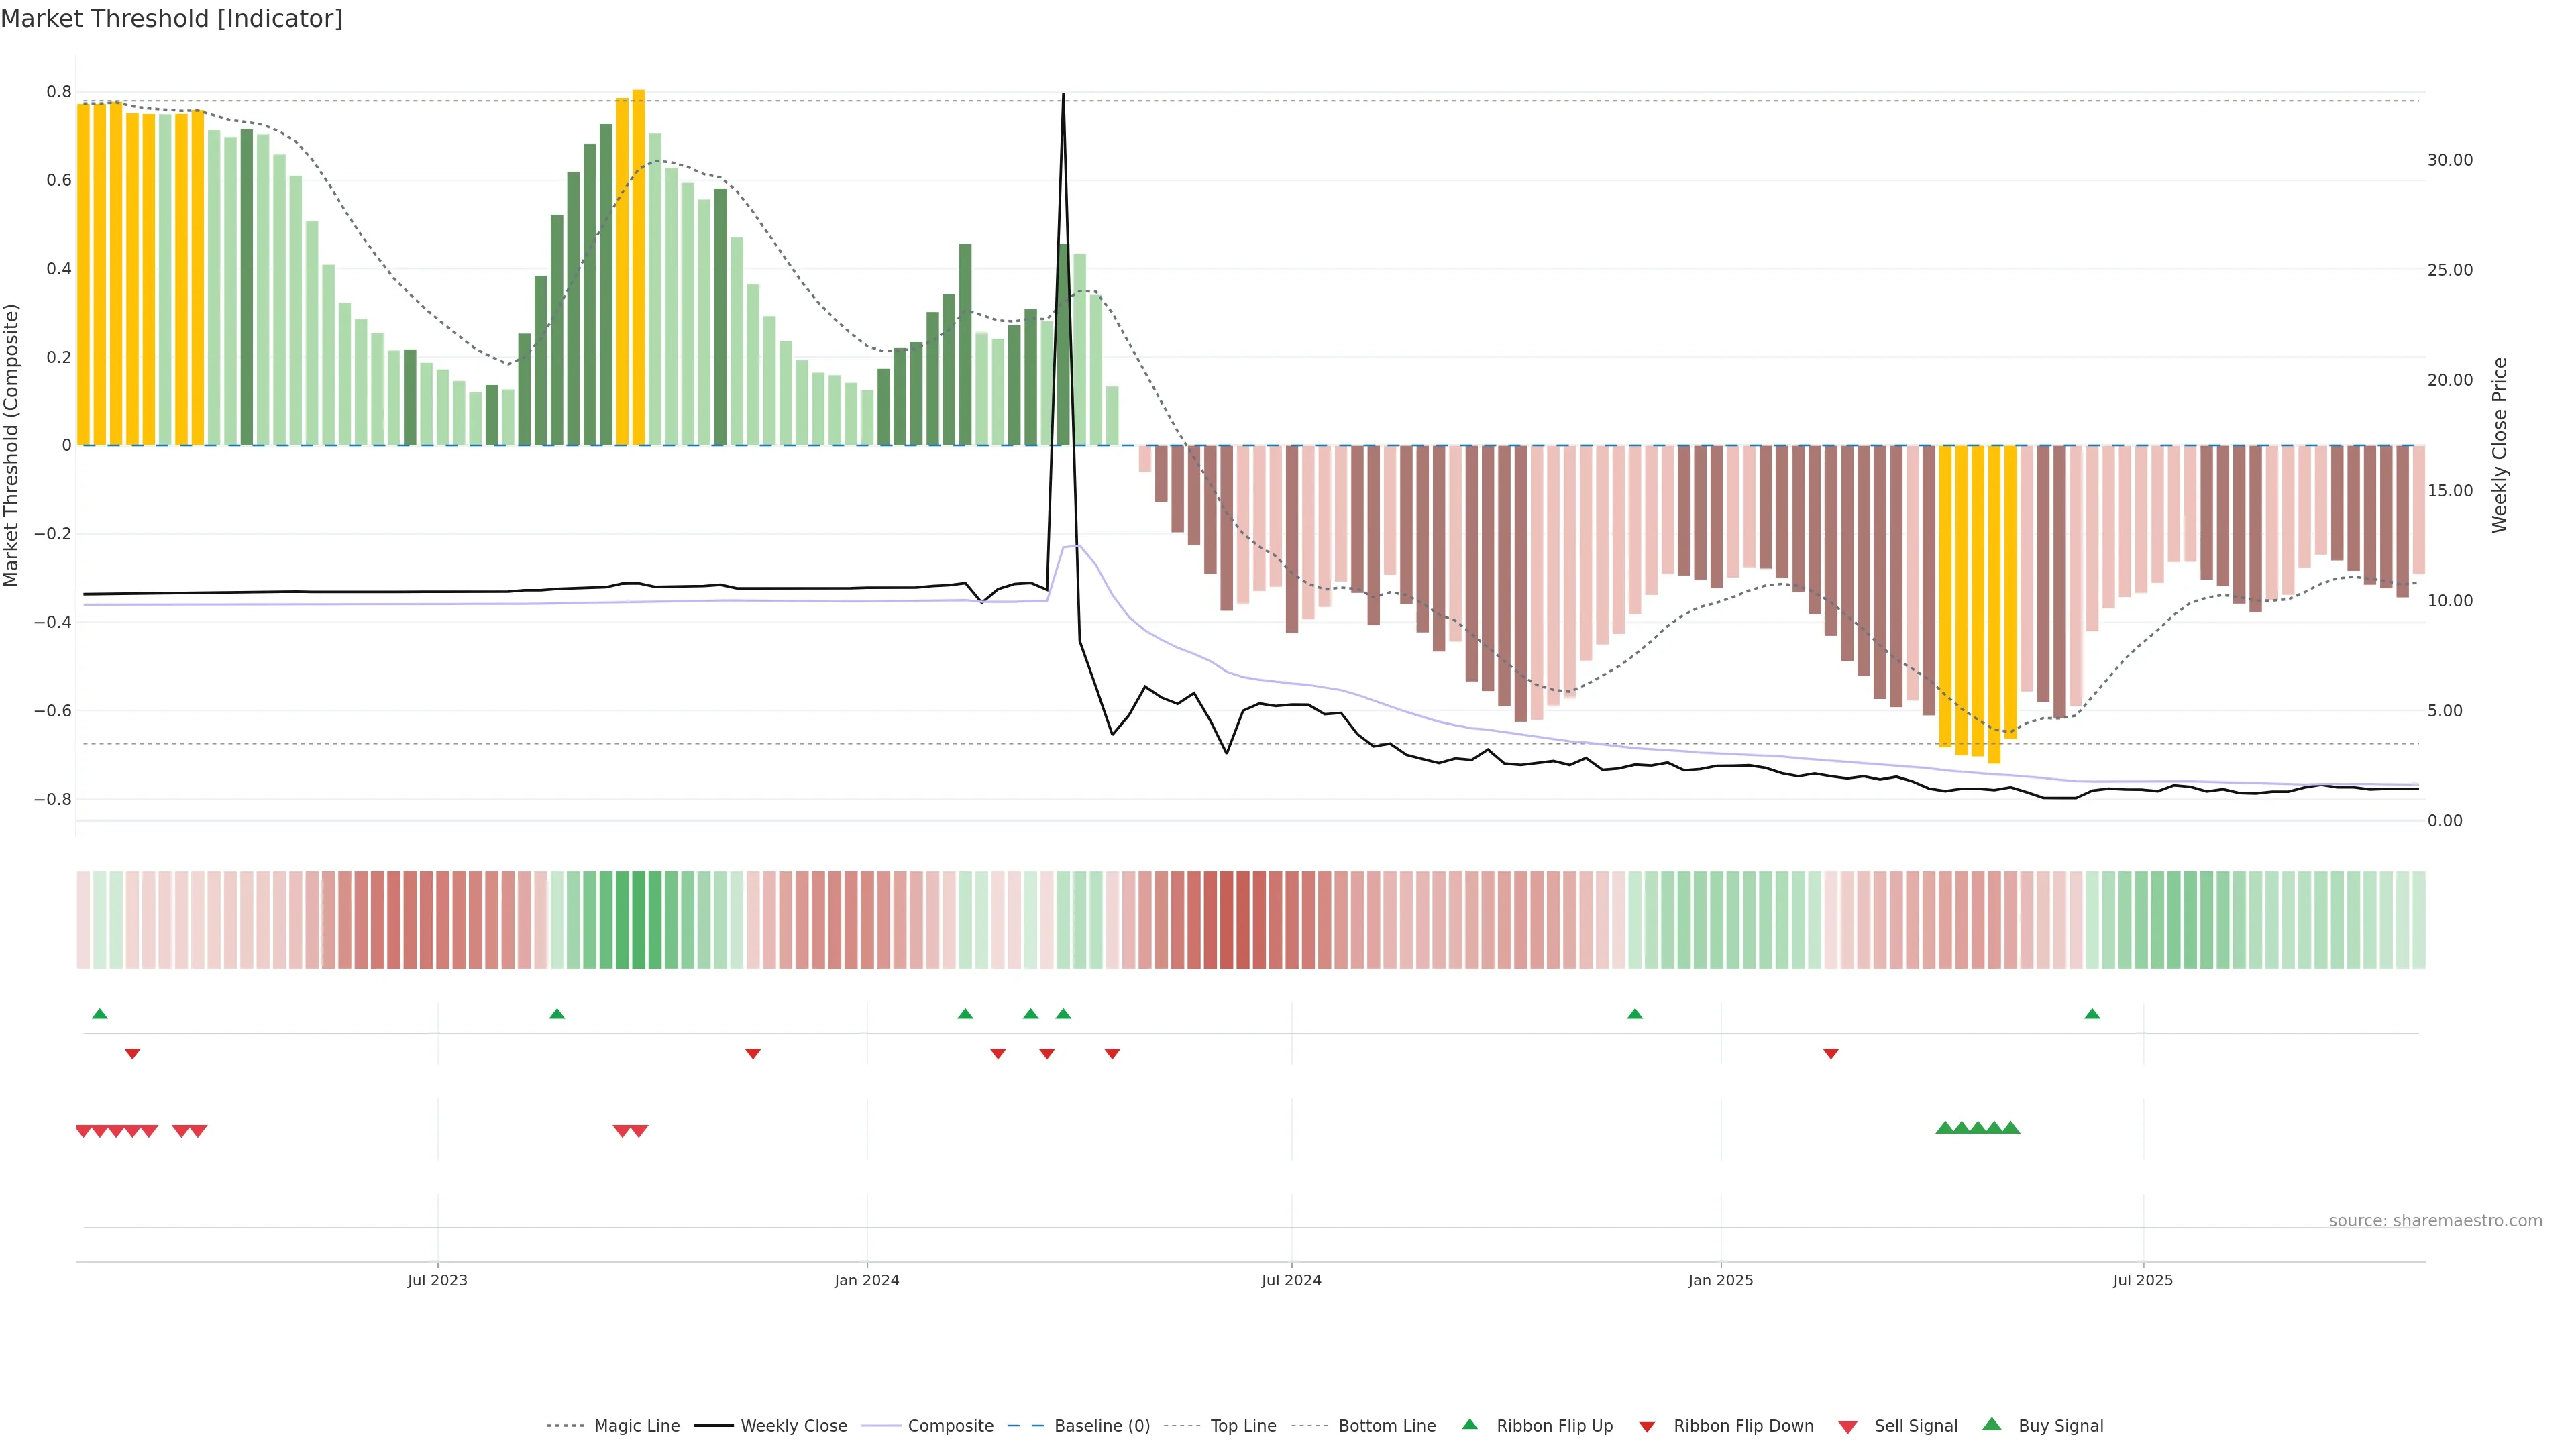Click the Ribbon Flip Down legend triangle
This screenshot has width=2576, height=1449.
click(1647, 1427)
